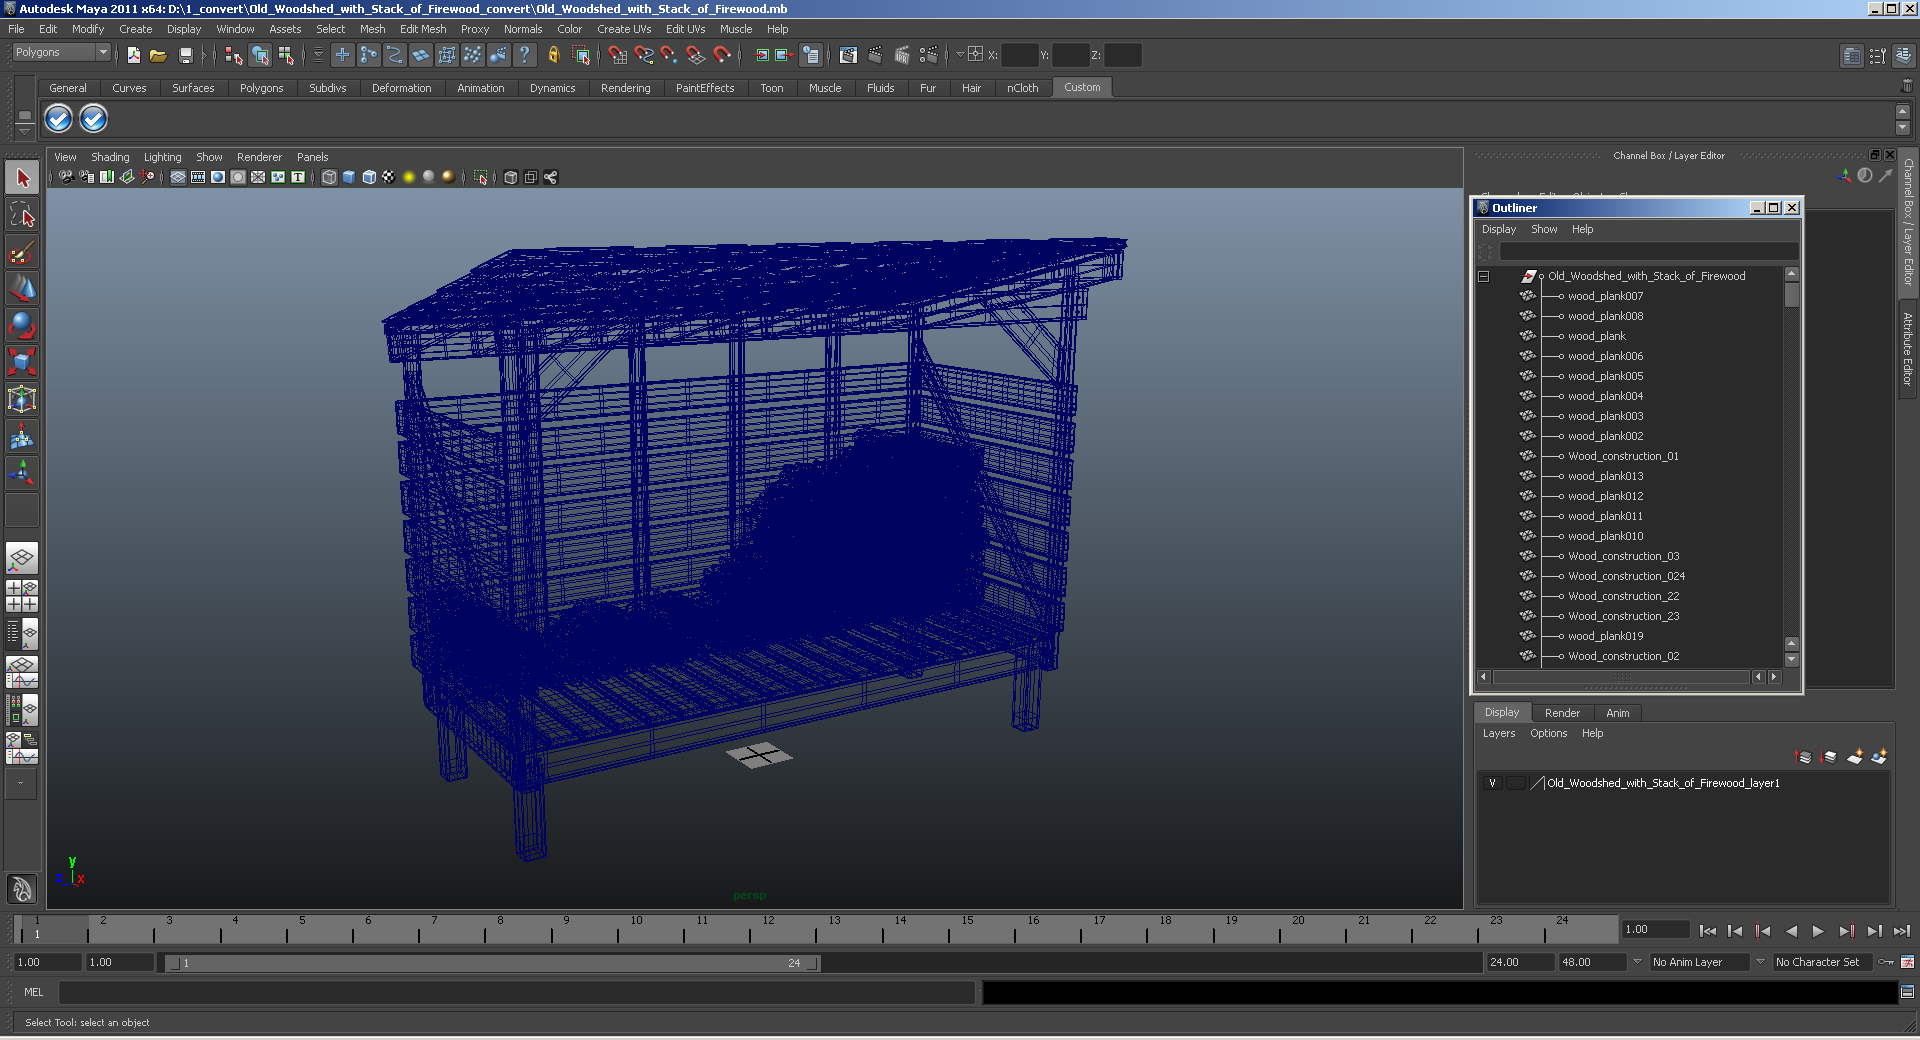1920x1040 pixels.
Task: Open a scene file
Action: pos(158,55)
